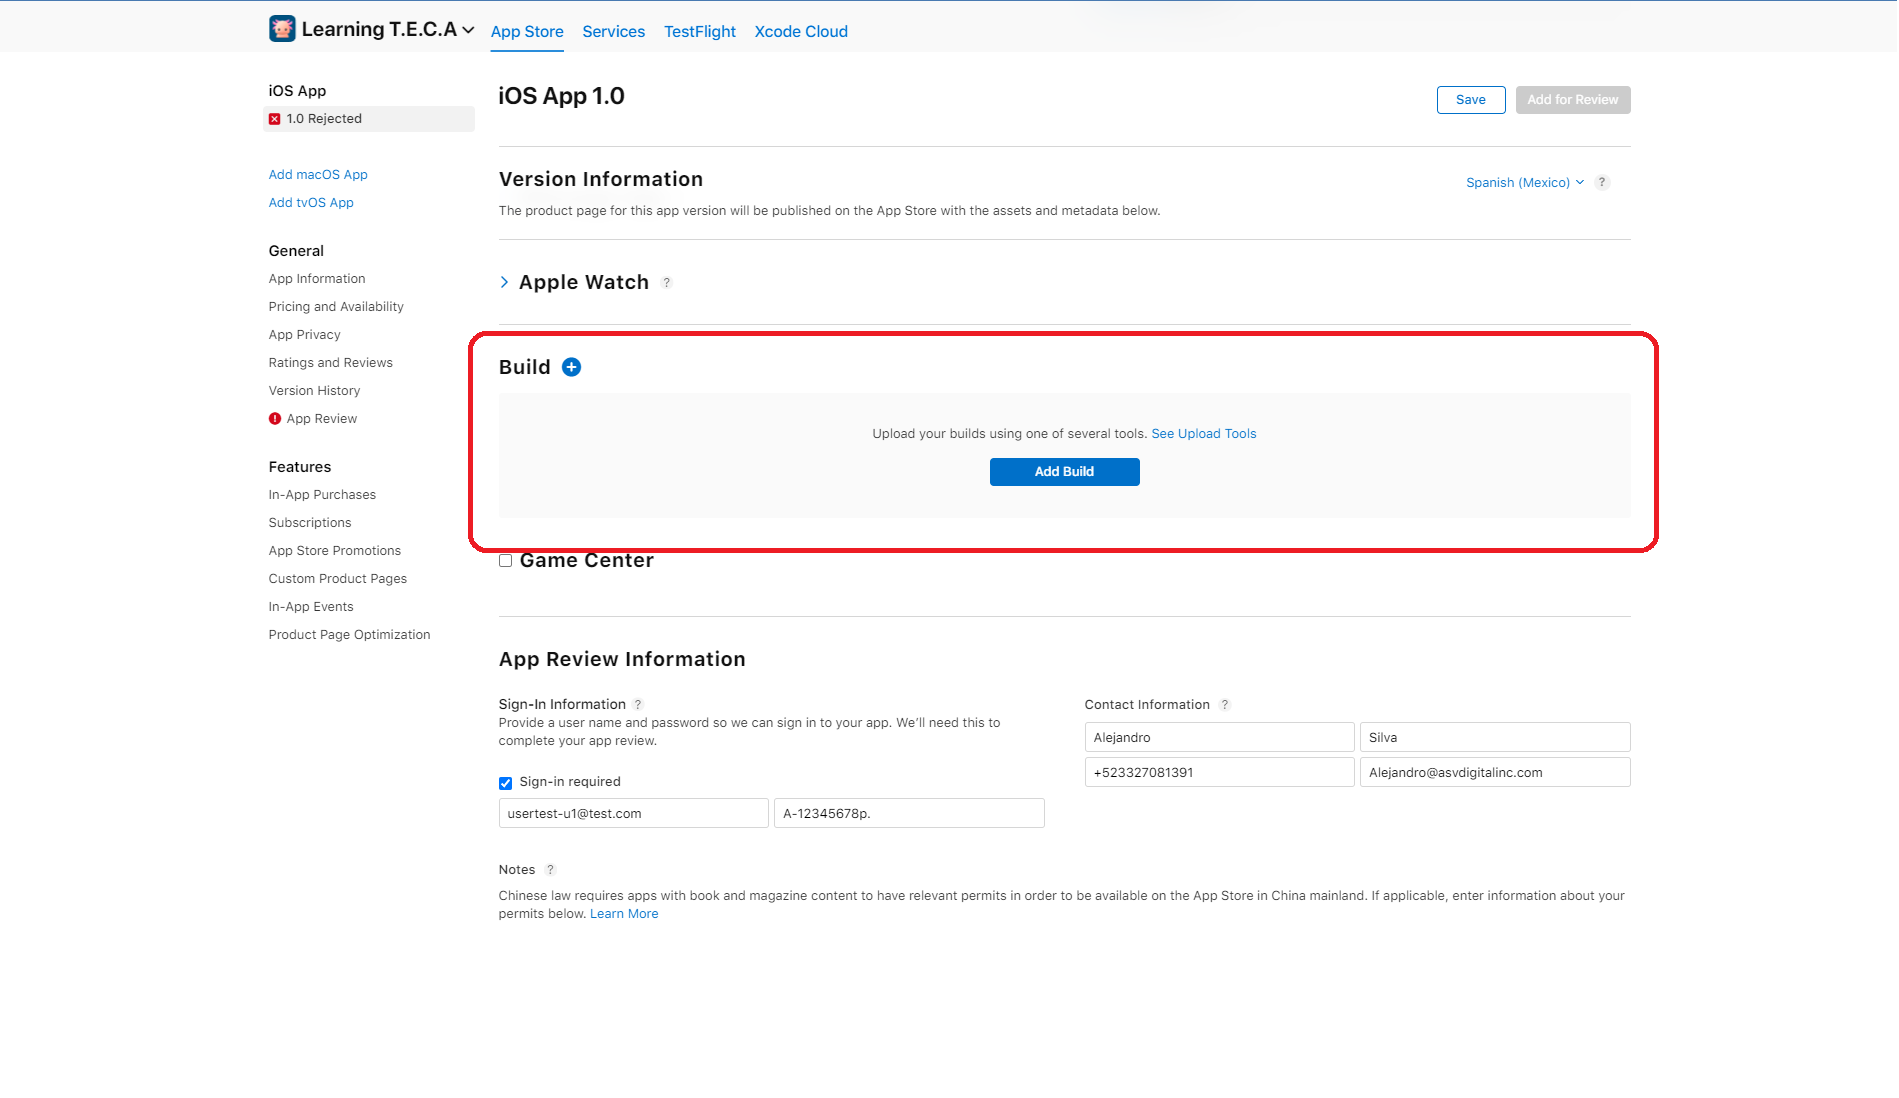Expand the Apple Watch section
Viewport: 1899px width, 1098px height.
point(505,283)
